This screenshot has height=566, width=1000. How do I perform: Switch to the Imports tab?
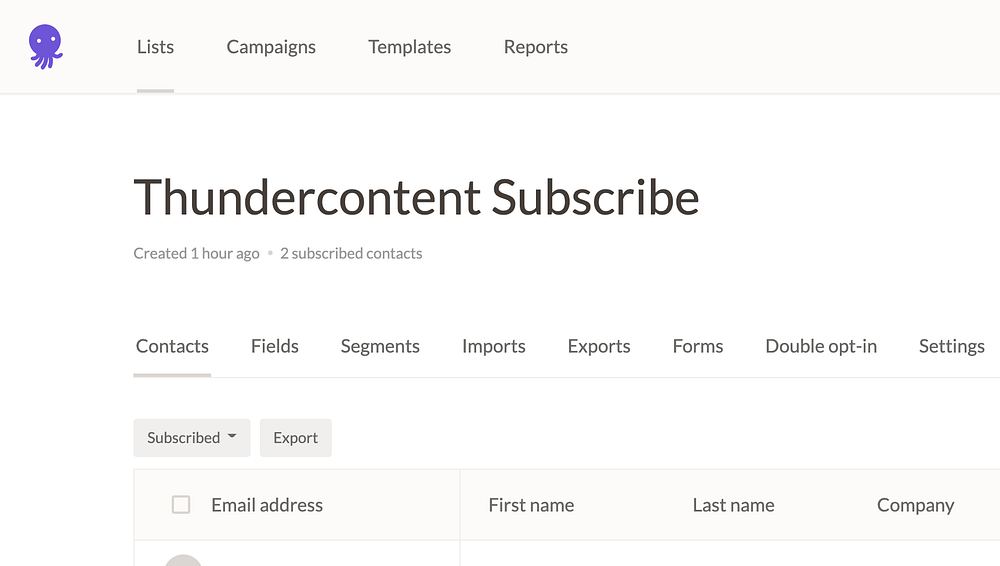493,347
